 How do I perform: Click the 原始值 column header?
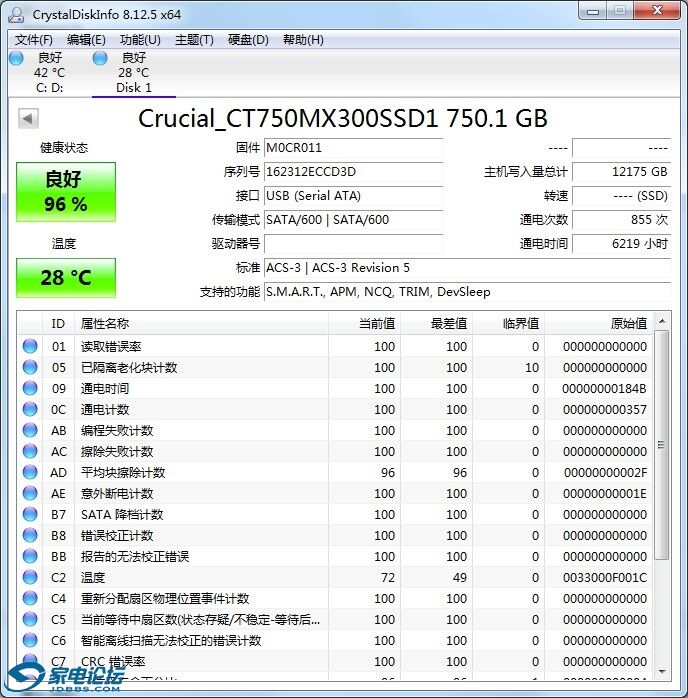(599, 324)
